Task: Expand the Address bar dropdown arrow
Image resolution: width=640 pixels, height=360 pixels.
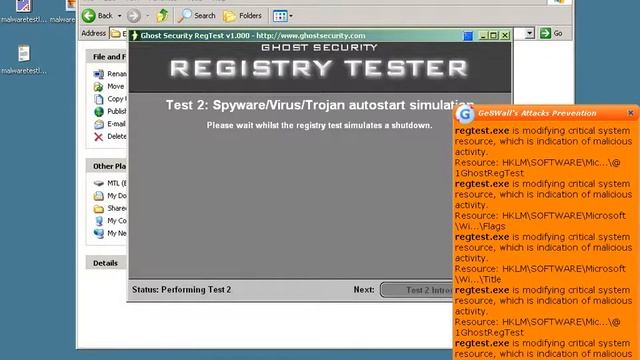Action: pos(529,33)
